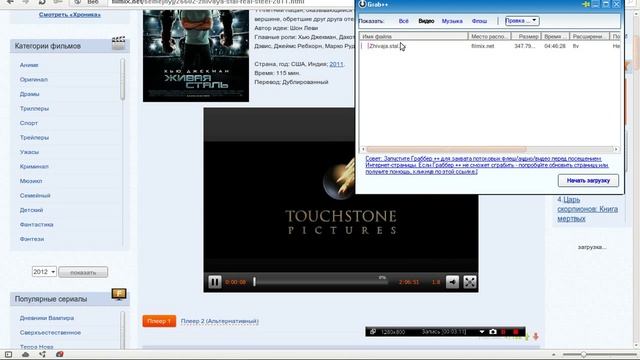Open the Фантастика category

37,224
